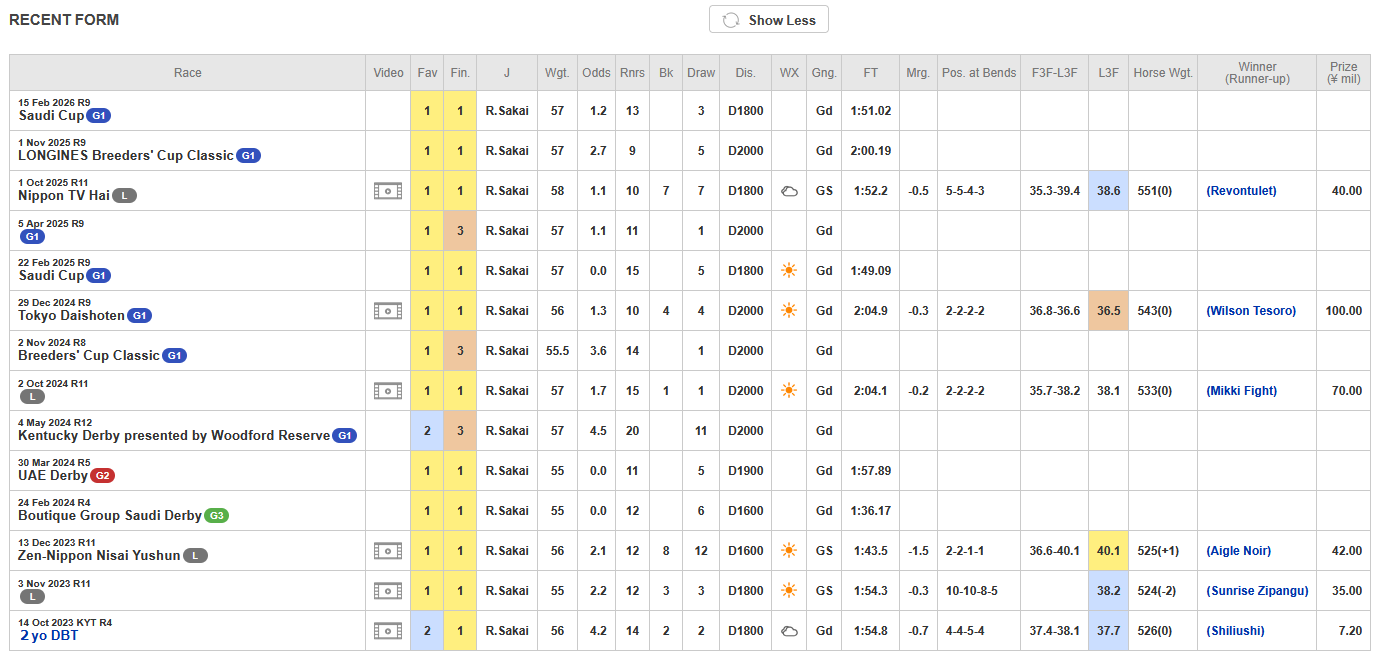Click the sun icon in Tokyo Daishoten row
Image resolution: width=1382 pixels, height=657 pixels.
[x=789, y=311]
